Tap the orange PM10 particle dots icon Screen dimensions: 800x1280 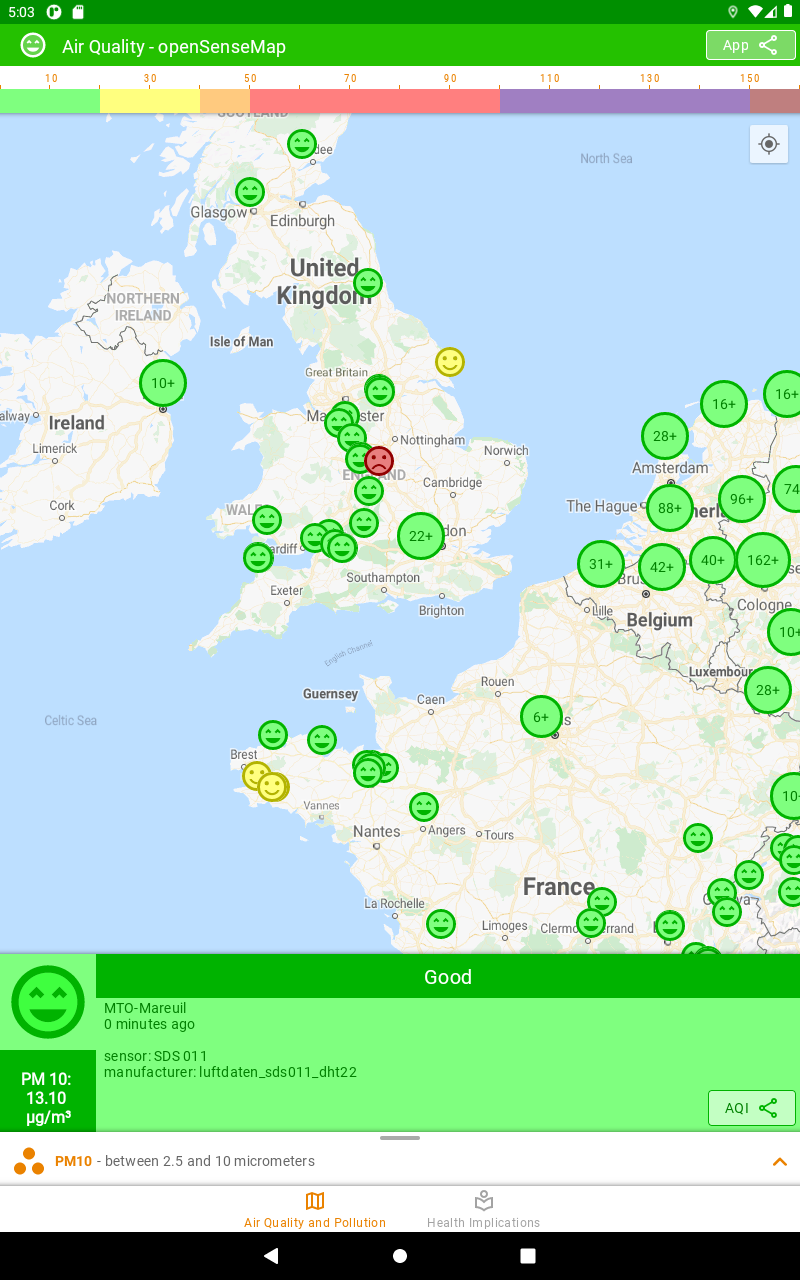coord(29,1161)
